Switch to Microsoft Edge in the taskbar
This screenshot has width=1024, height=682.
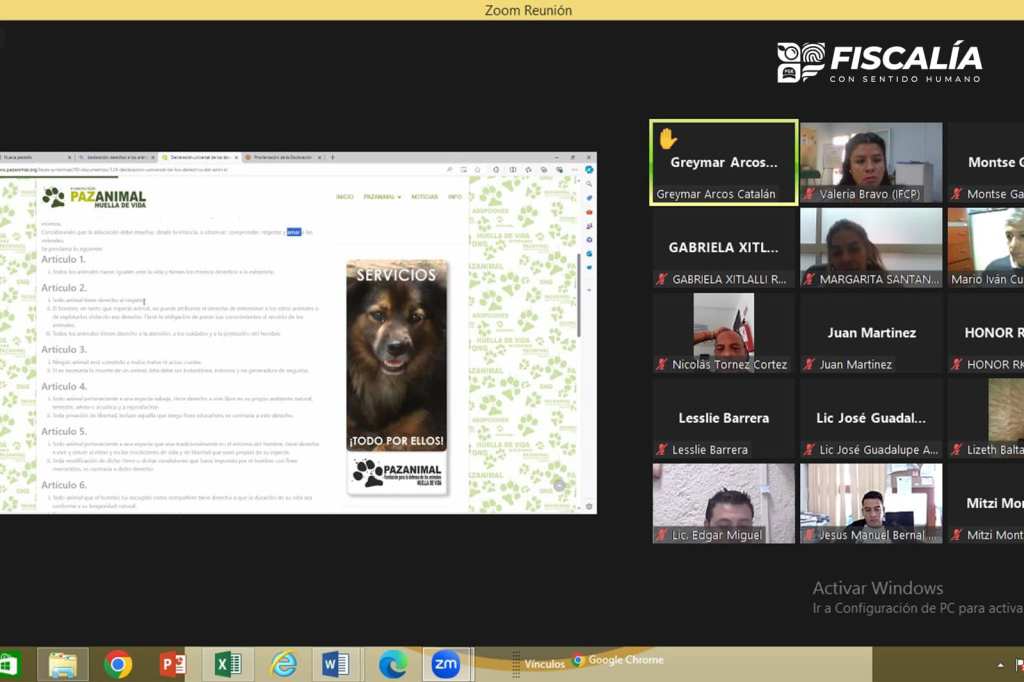coord(393,664)
